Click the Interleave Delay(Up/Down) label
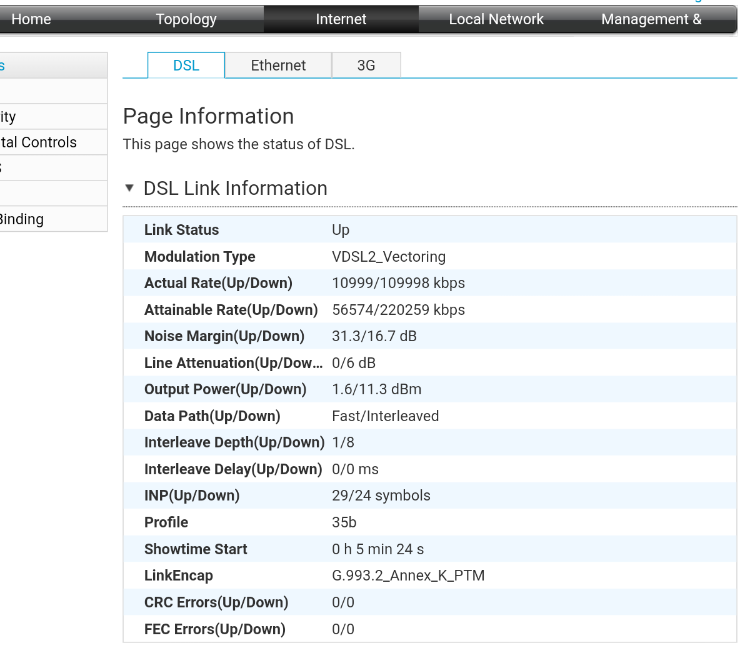The height and width of the screenshot is (649, 750). [x=233, y=469]
